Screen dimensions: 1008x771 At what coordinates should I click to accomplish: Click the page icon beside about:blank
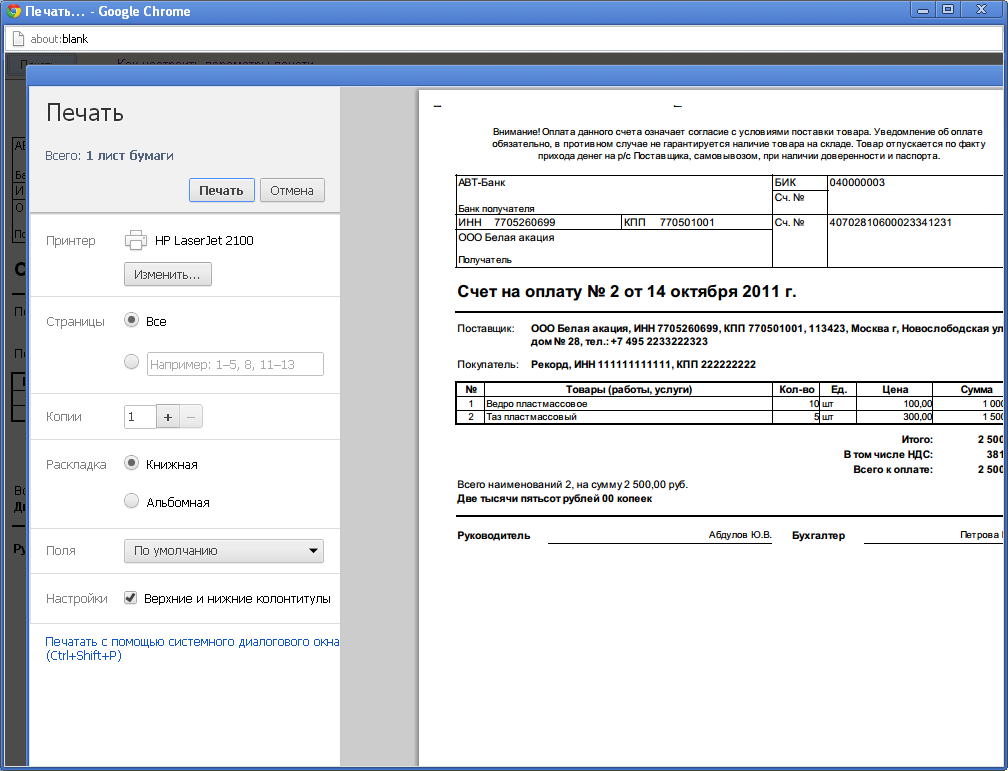(x=17, y=39)
